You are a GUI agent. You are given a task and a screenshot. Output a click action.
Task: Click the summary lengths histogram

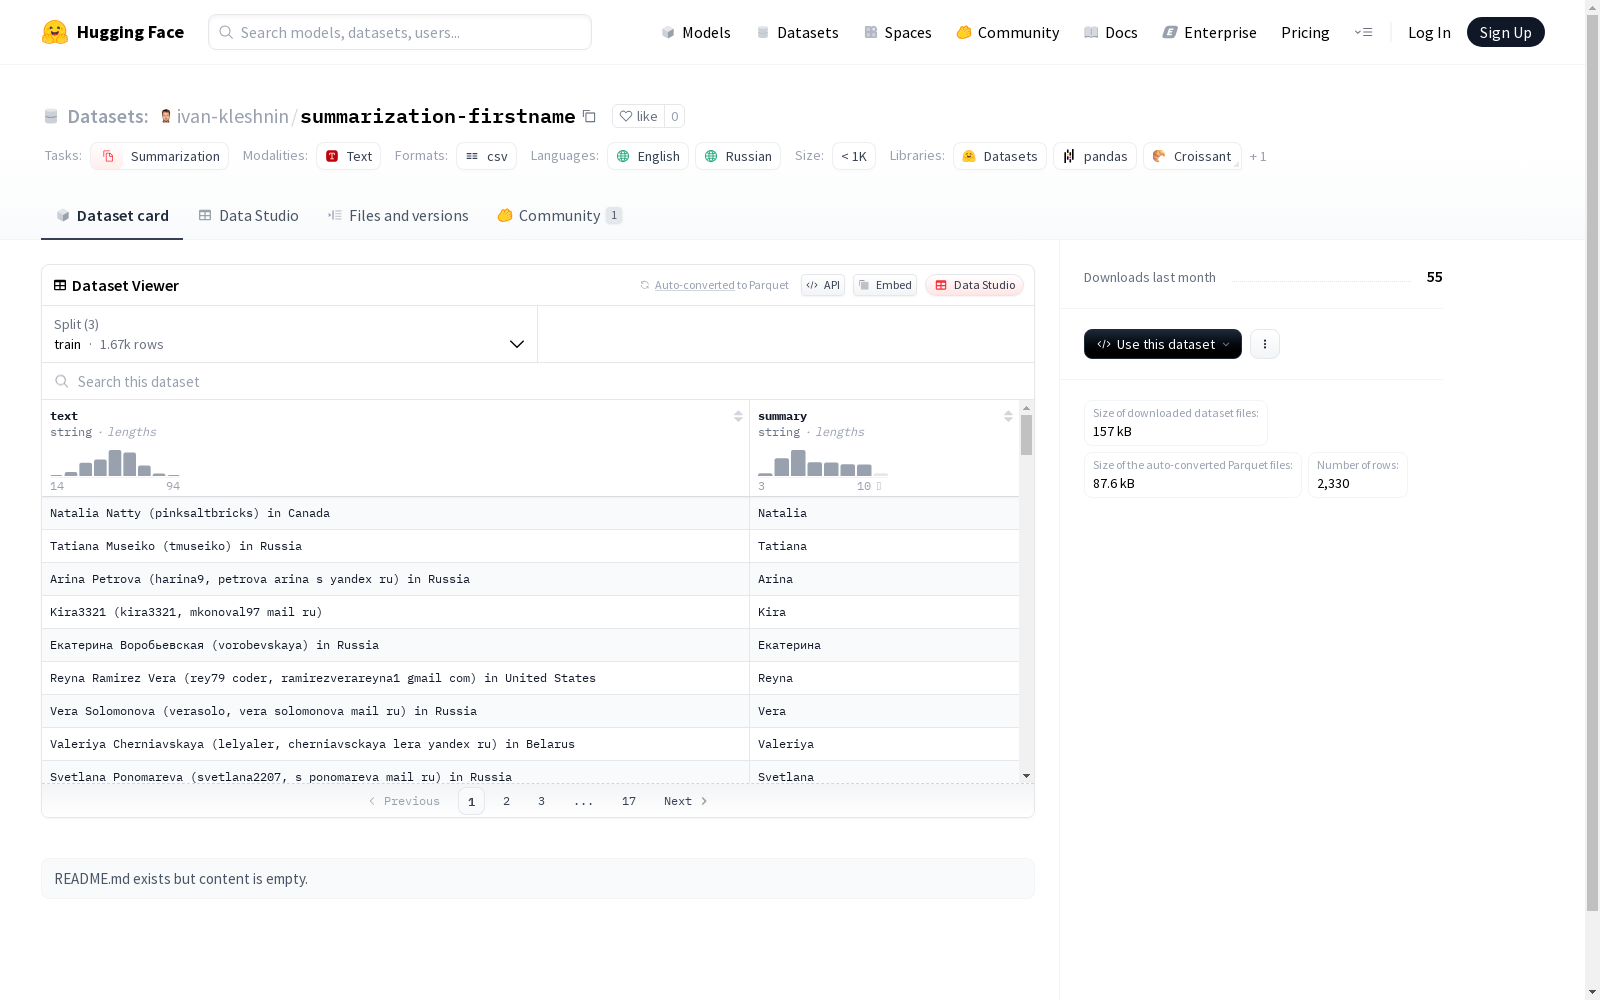tap(822, 463)
